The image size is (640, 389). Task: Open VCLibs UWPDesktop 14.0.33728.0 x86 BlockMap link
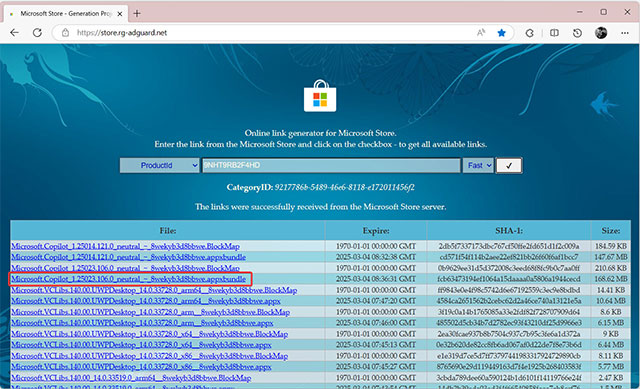coord(149,356)
